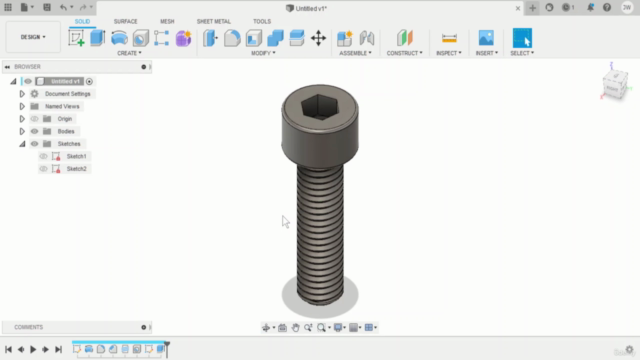Expand the Bodies folder node
Viewport: 640px width, 360px height.
click(x=22, y=131)
